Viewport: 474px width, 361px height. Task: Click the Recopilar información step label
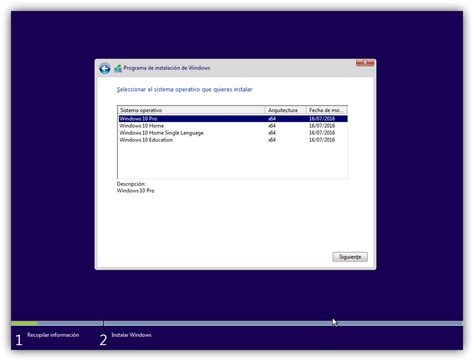click(53, 335)
